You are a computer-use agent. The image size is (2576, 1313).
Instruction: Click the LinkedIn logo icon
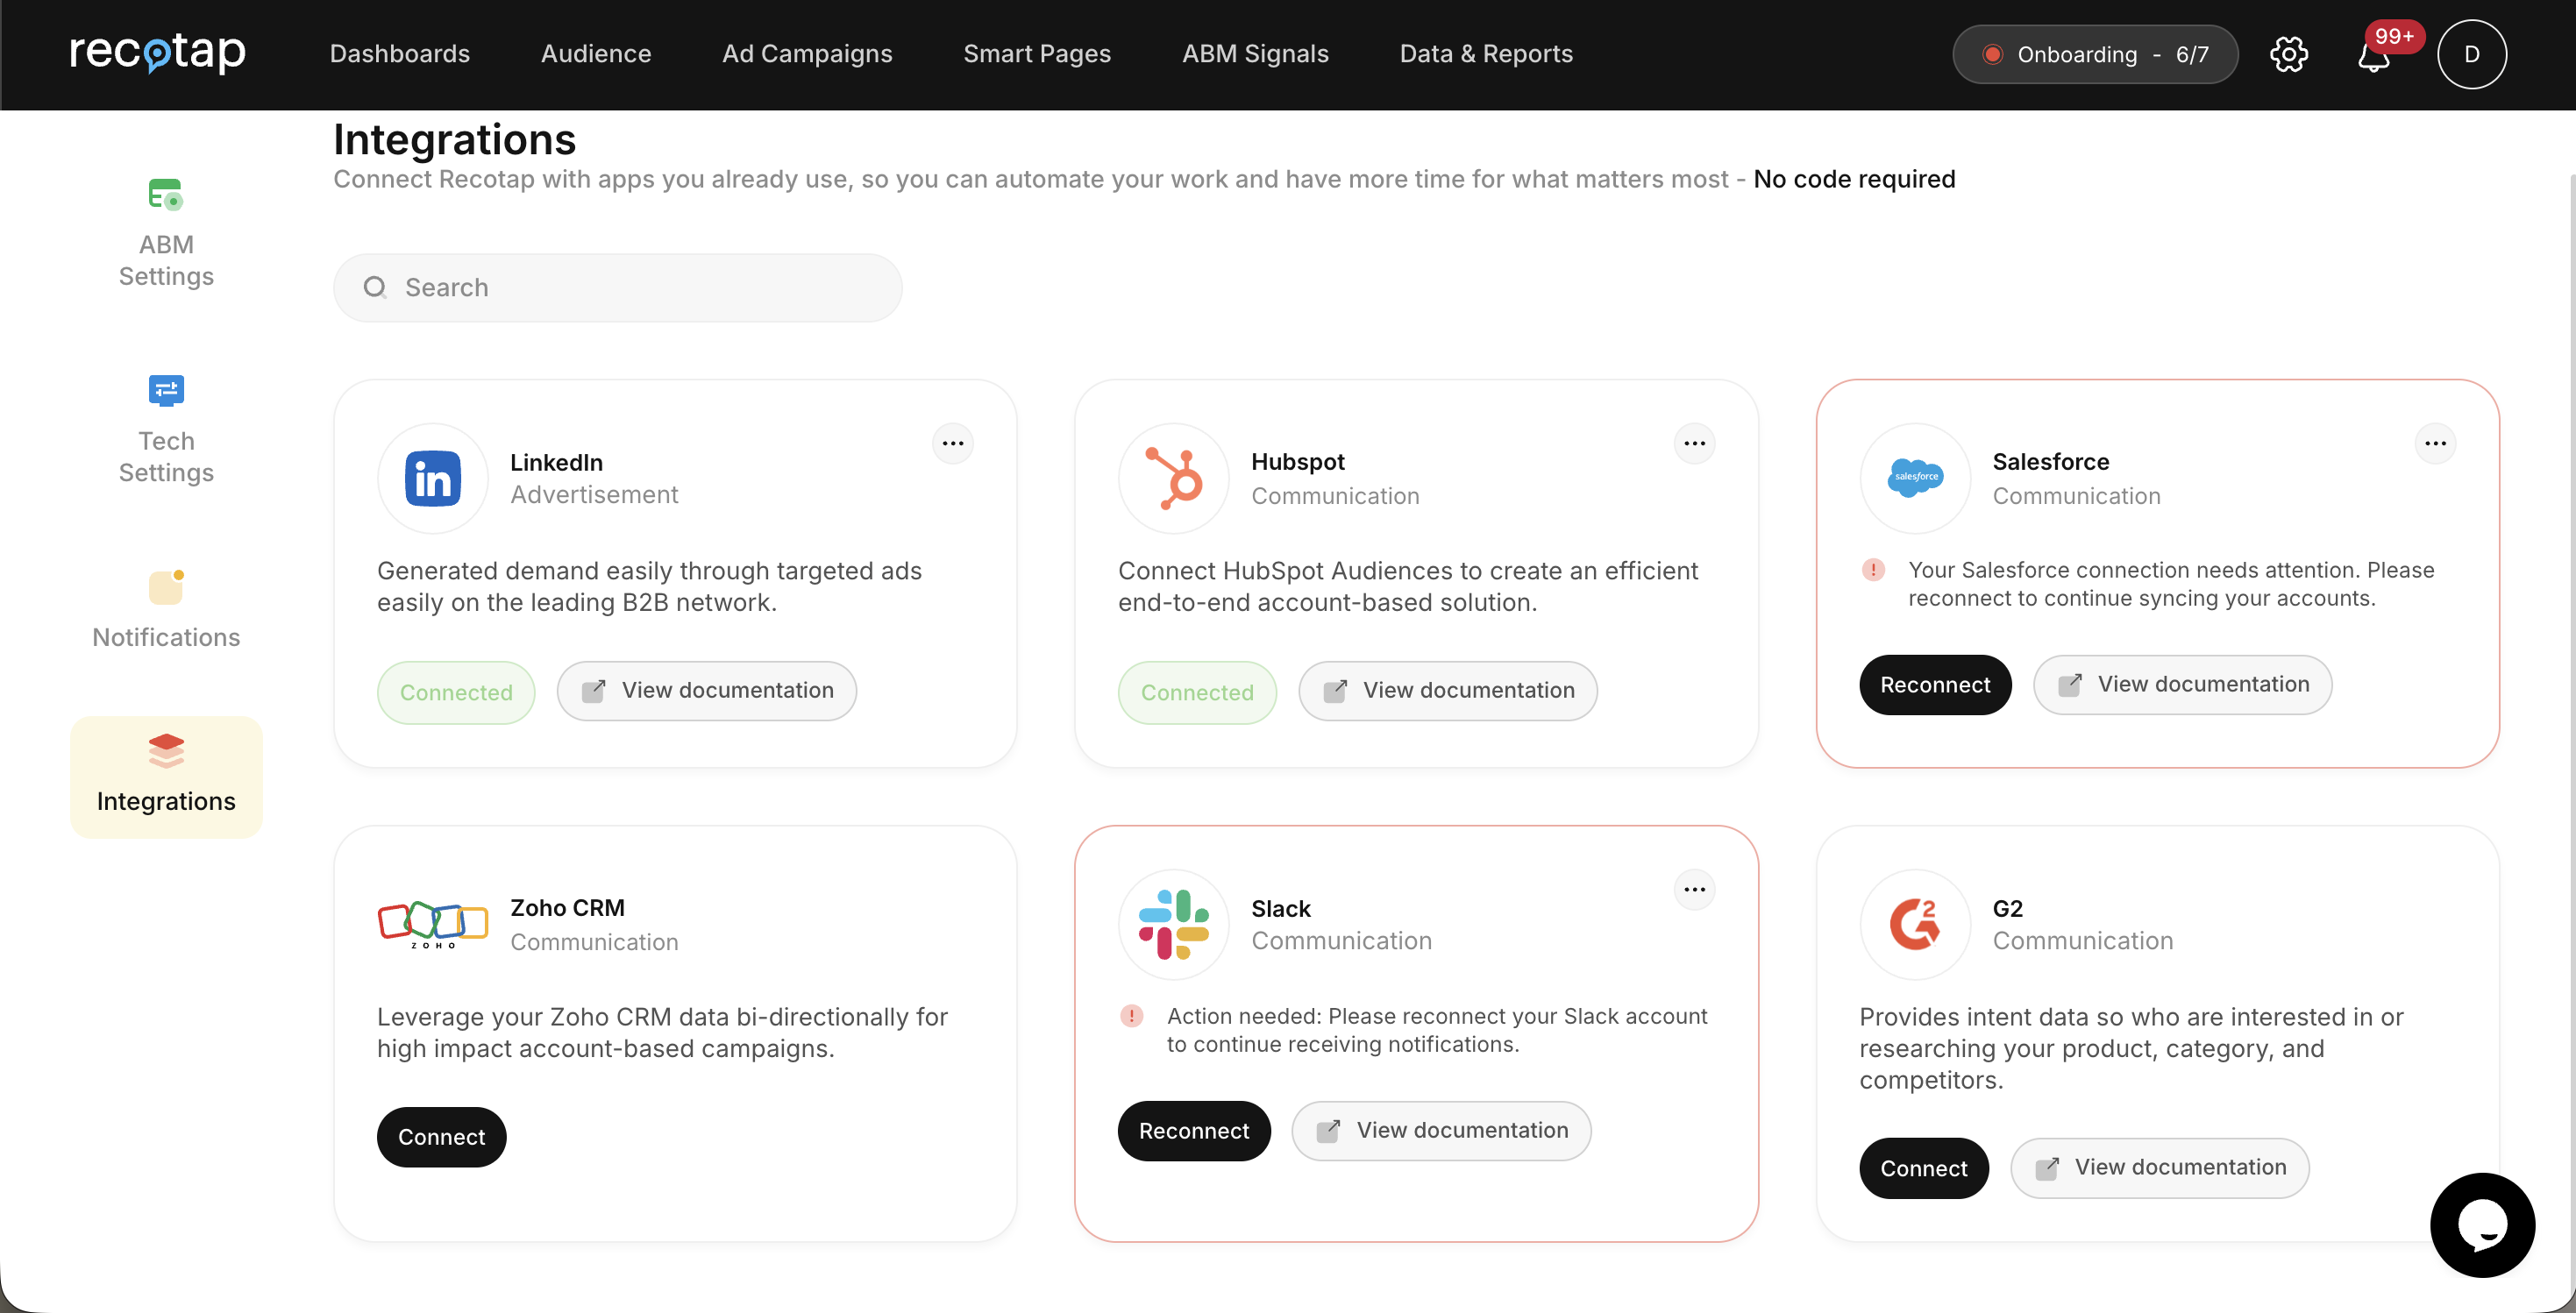click(432, 478)
